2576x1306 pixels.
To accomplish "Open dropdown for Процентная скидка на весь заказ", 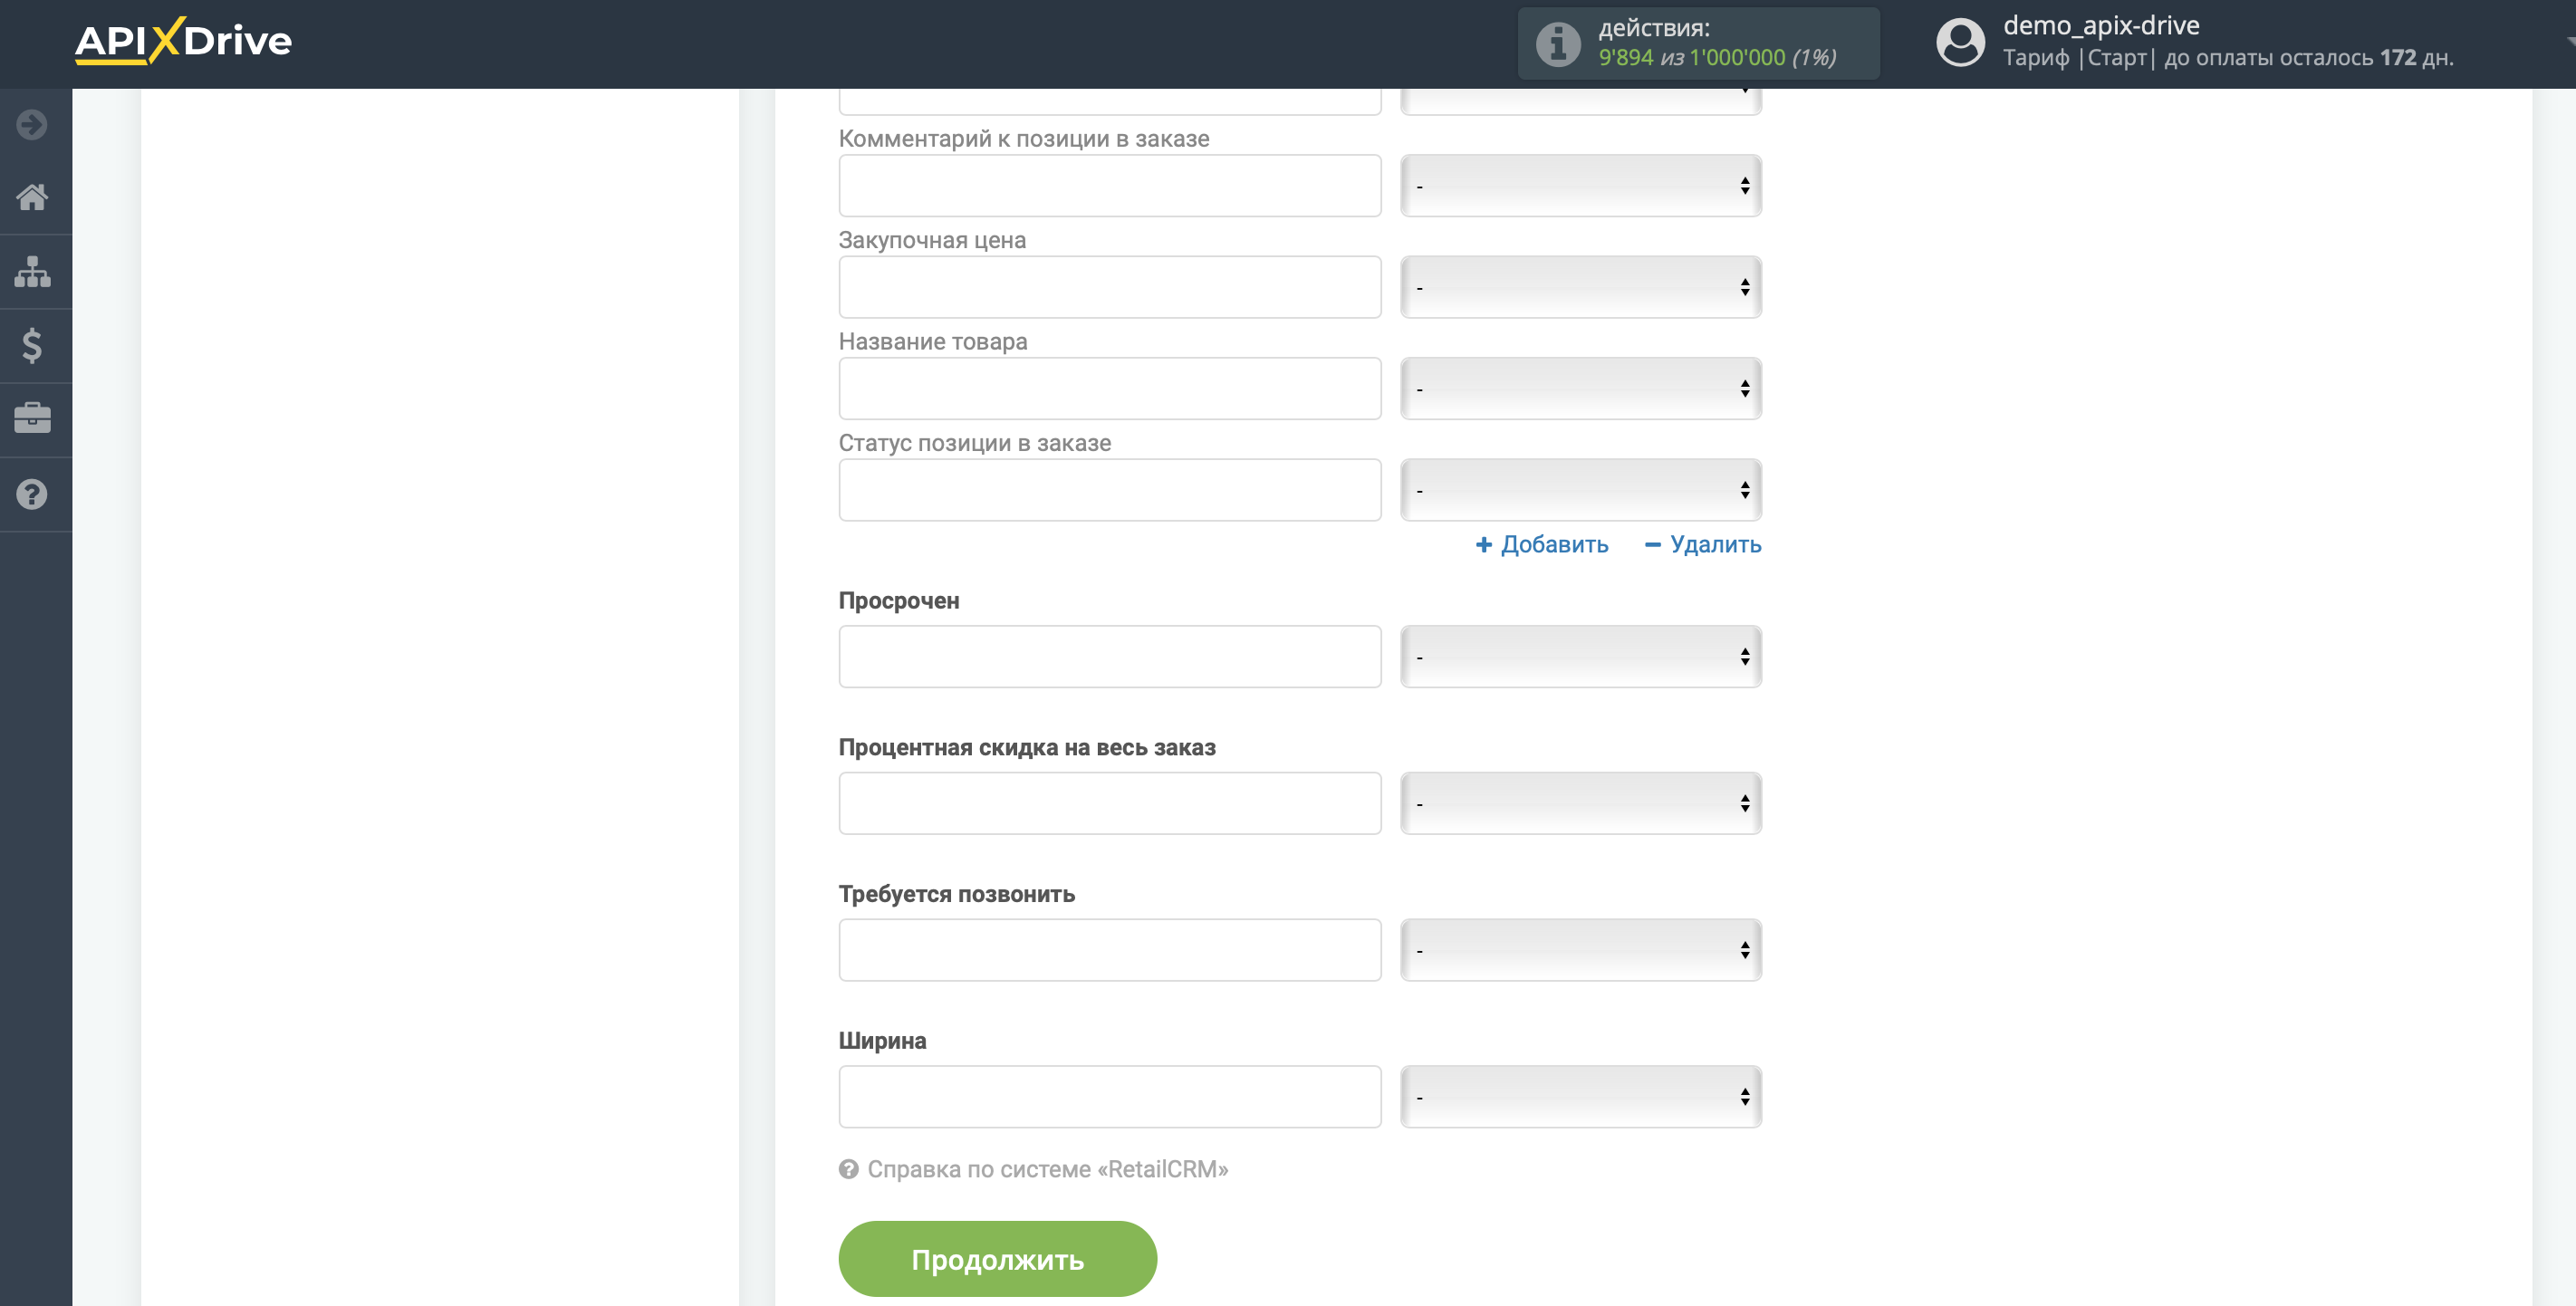I will pyautogui.click(x=1580, y=803).
